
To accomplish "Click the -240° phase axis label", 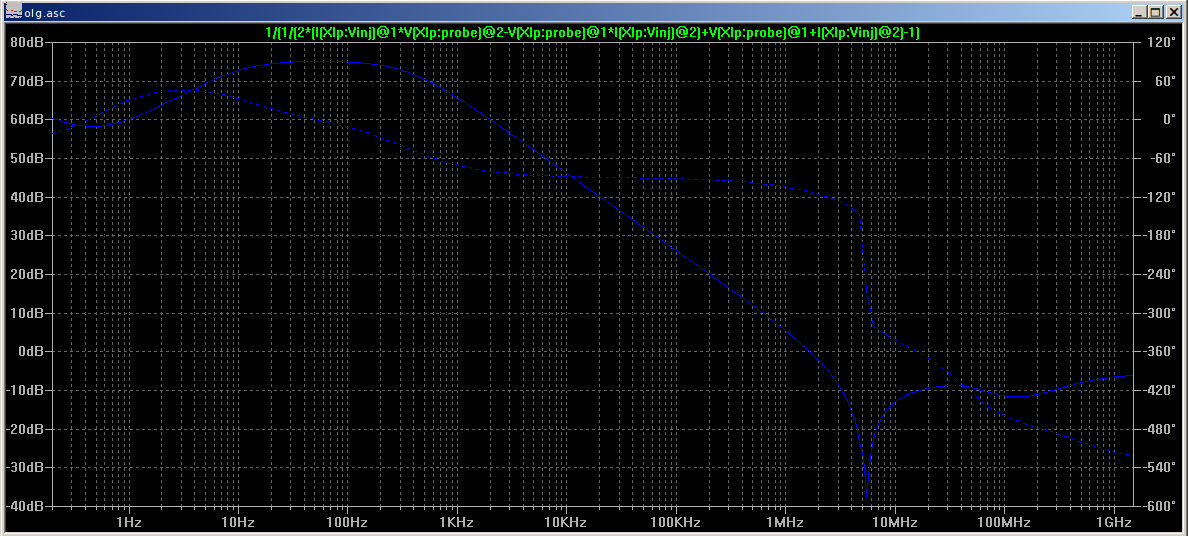I will (x=1160, y=274).
